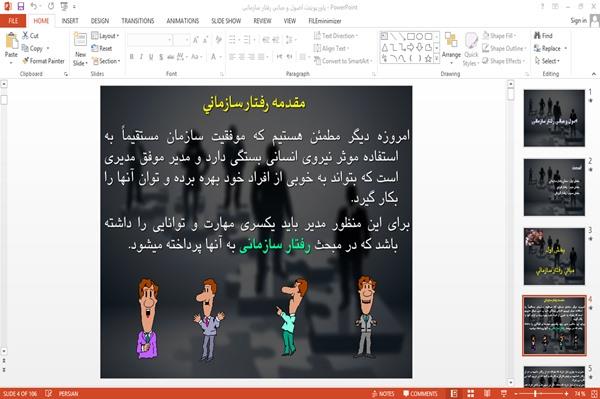The width and height of the screenshot is (600, 399).
Task: Toggle text Shadow formatting
Action: [x=161, y=57]
